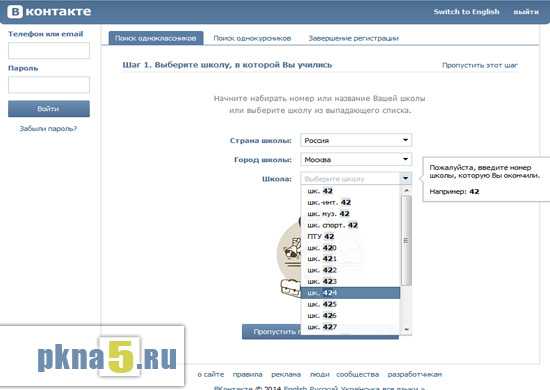Open Забыли пароль? link
The height and width of the screenshot is (390, 550).
(x=48, y=129)
